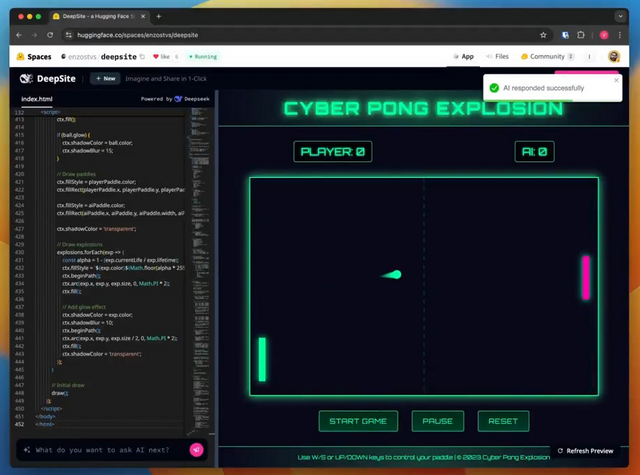
Task: Create a new project with New button
Action: pos(104,78)
